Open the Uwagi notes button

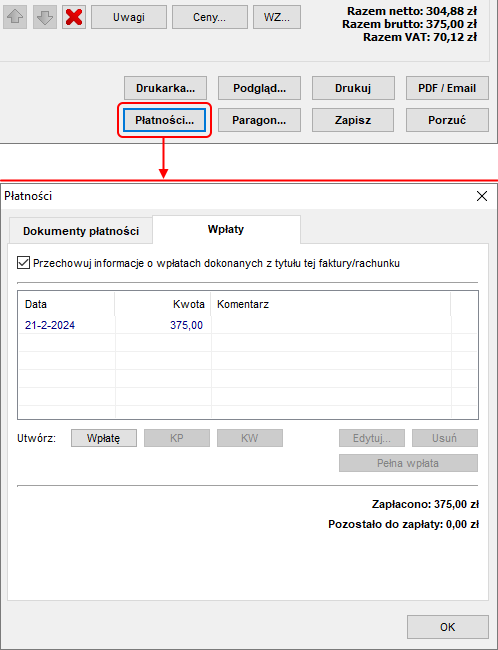coord(129,17)
